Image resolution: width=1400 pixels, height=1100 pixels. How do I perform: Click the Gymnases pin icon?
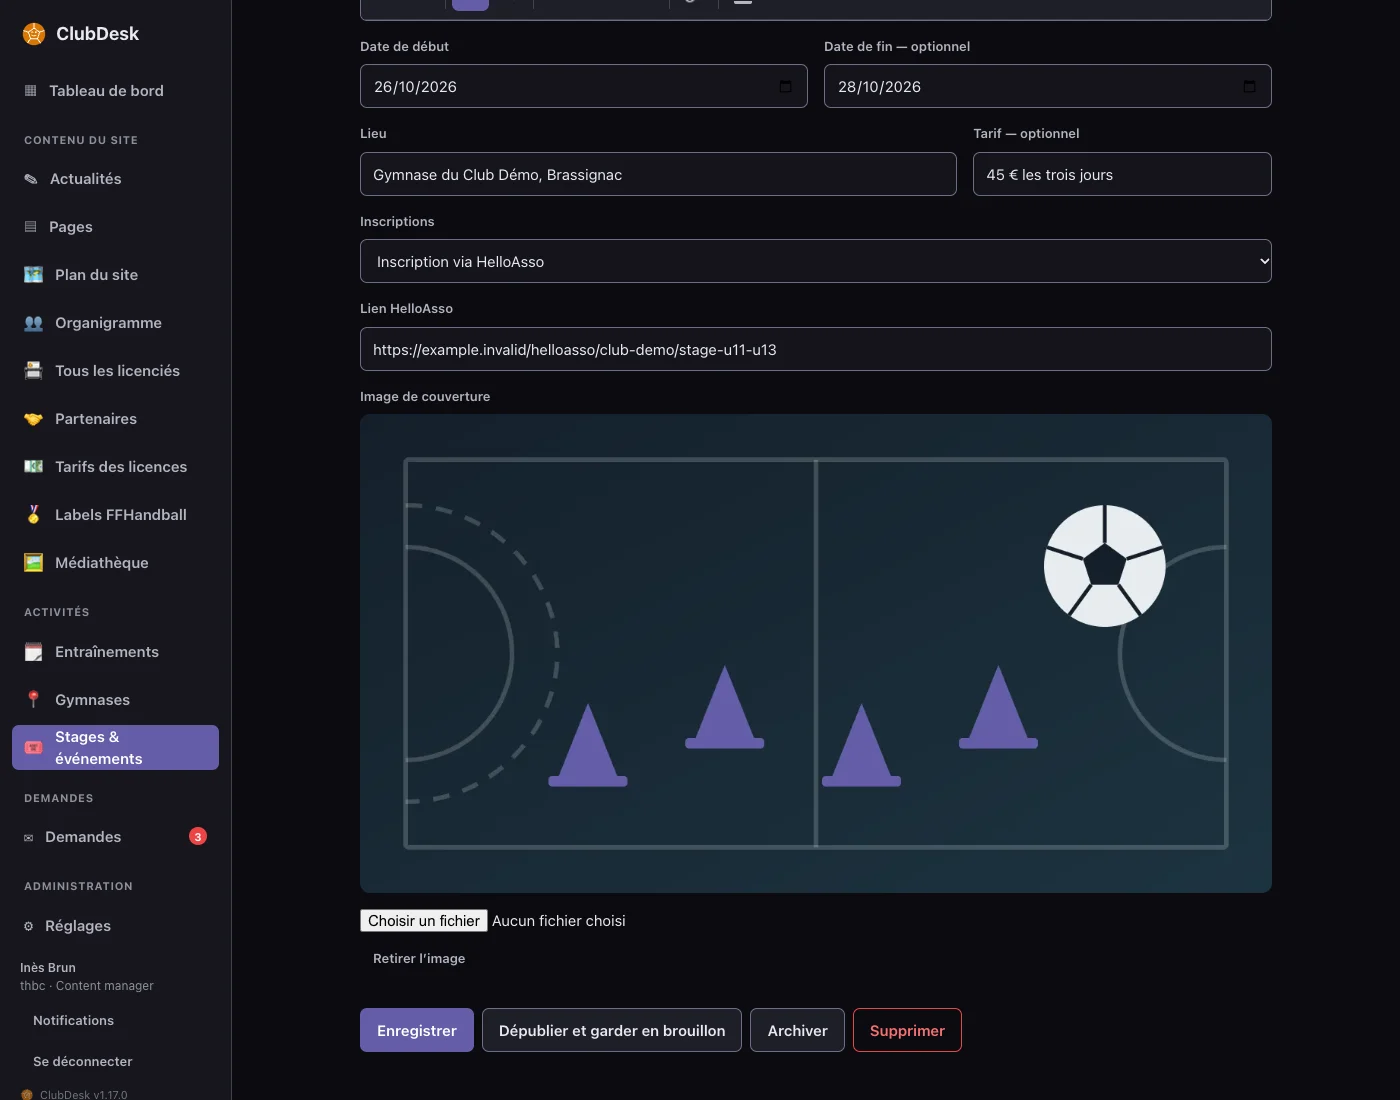point(33,700)
